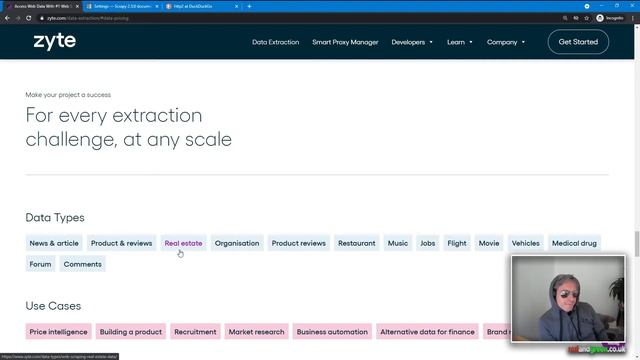Select the Organisation data type

237,243
